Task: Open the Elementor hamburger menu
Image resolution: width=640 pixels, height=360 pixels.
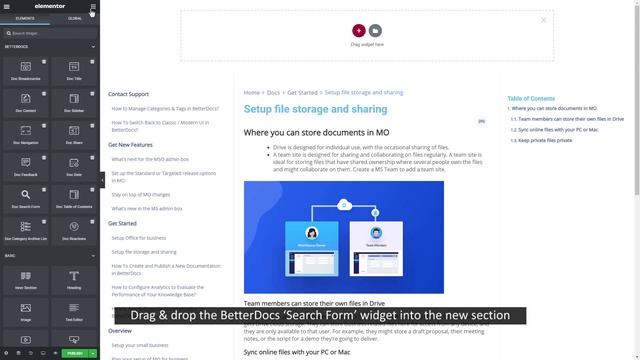Action: [x=7, y=7]
